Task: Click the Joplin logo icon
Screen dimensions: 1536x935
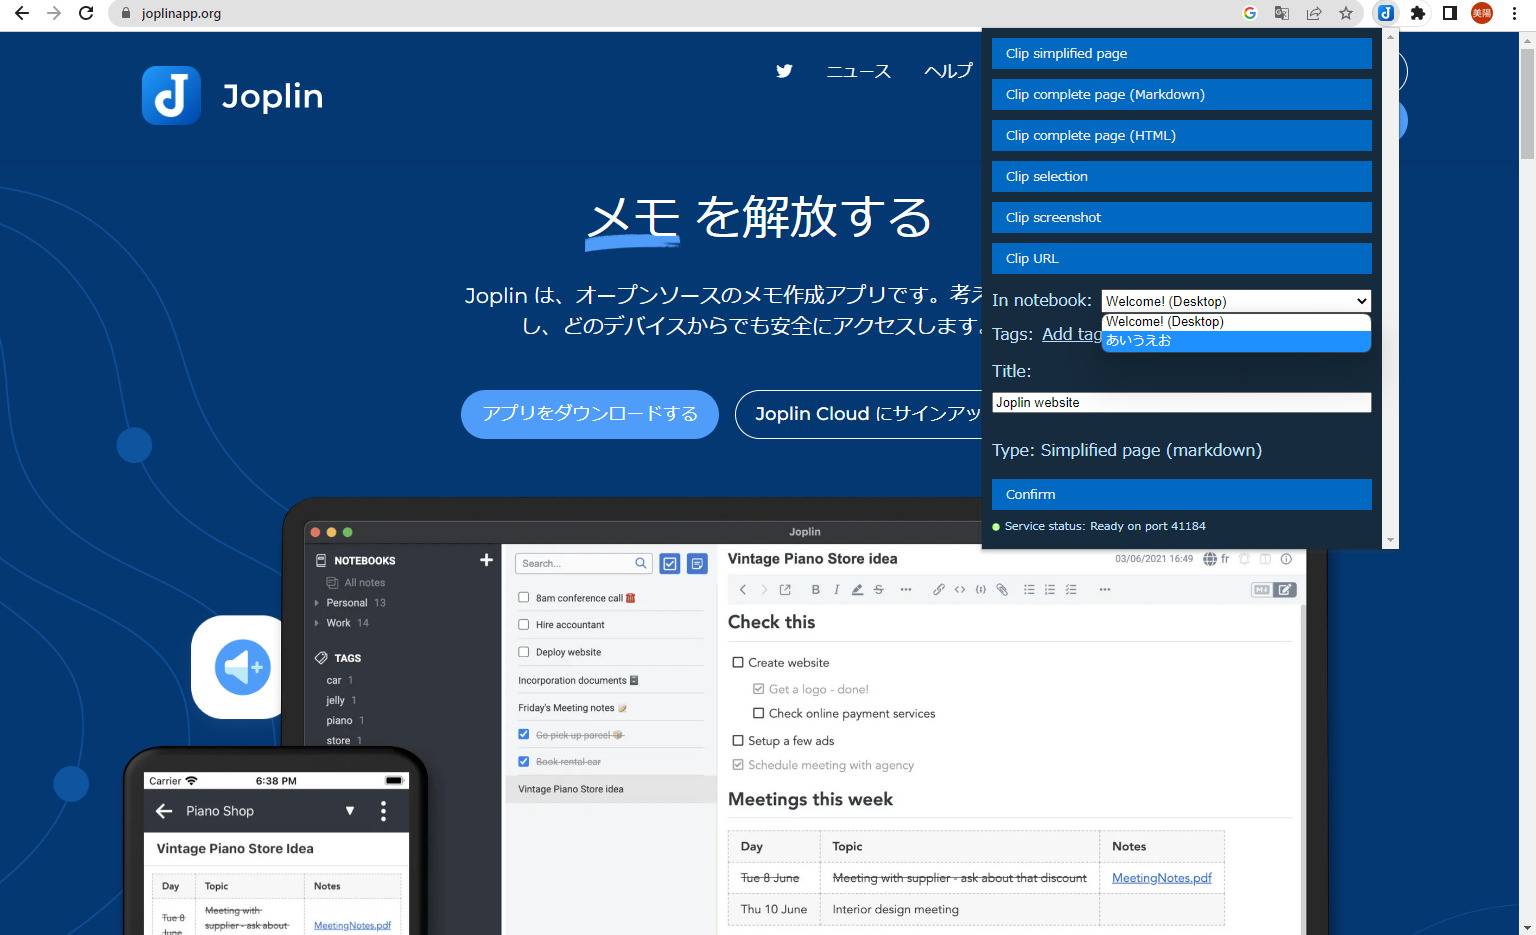Action: tap(171, 96)
